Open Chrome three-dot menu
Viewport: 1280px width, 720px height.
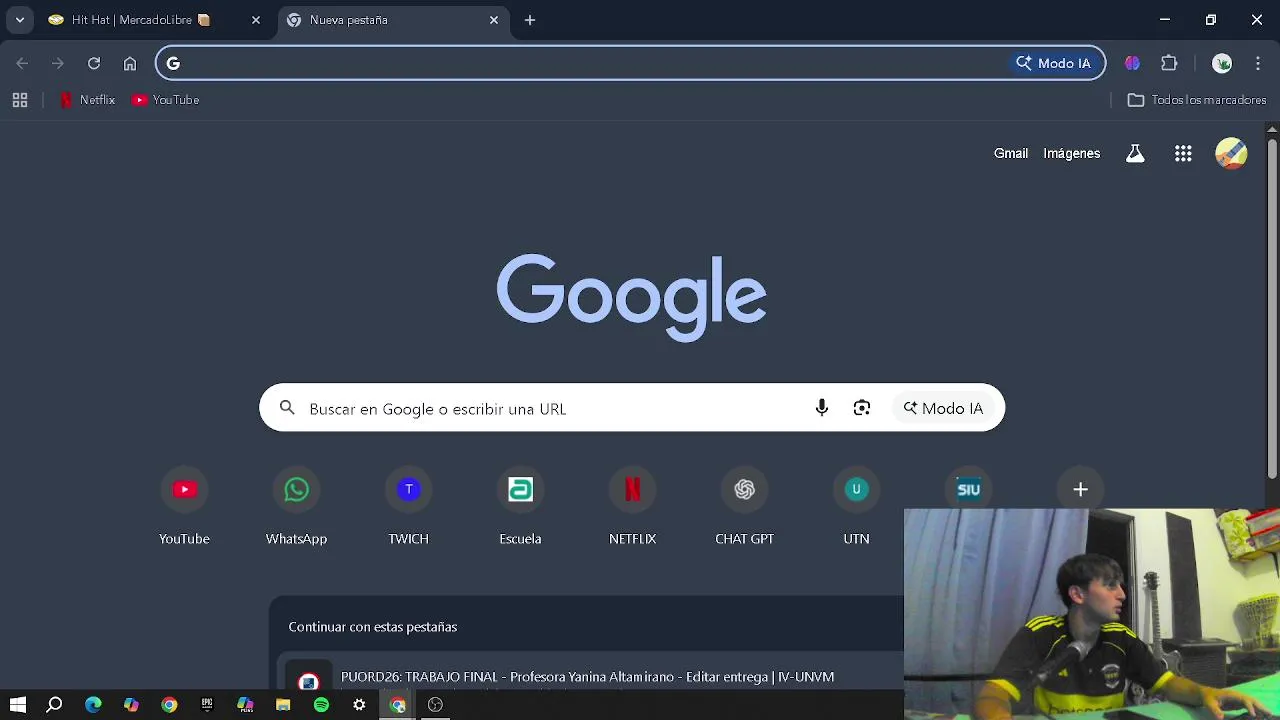1258,63
